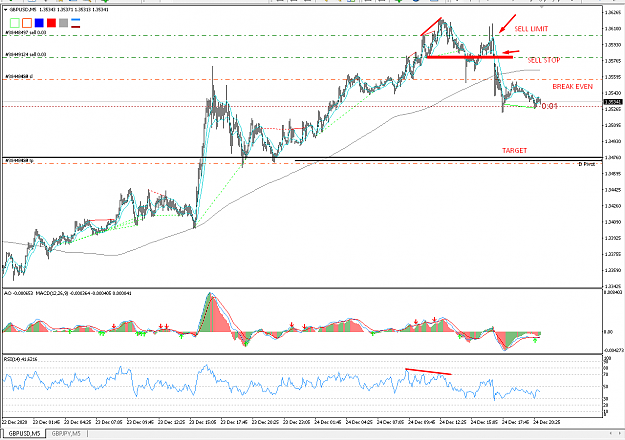Switch to the GBPJPY,M5 chart tab

coord(66,434)
